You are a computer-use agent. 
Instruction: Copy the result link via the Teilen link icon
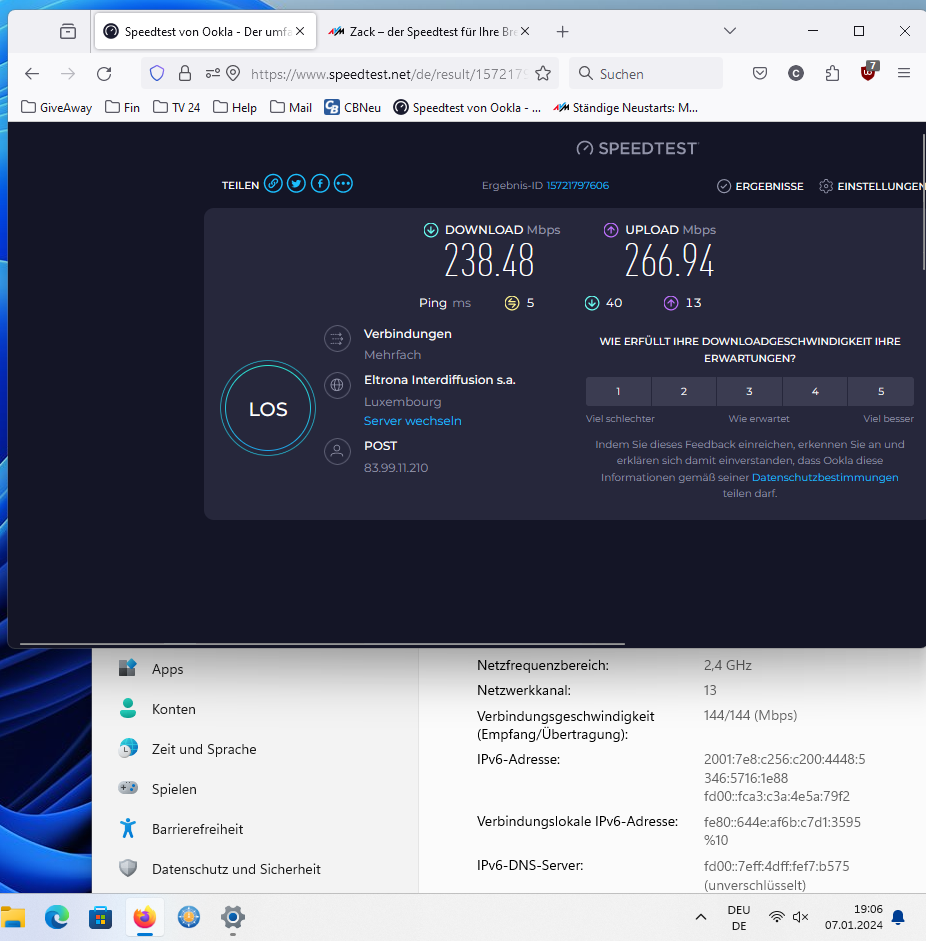[x=273, y=184]
